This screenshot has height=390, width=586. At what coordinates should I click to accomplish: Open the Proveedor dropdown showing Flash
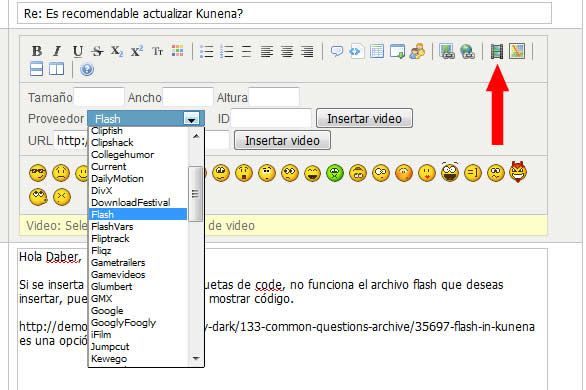pyautogui.click(x=146, y=119)
